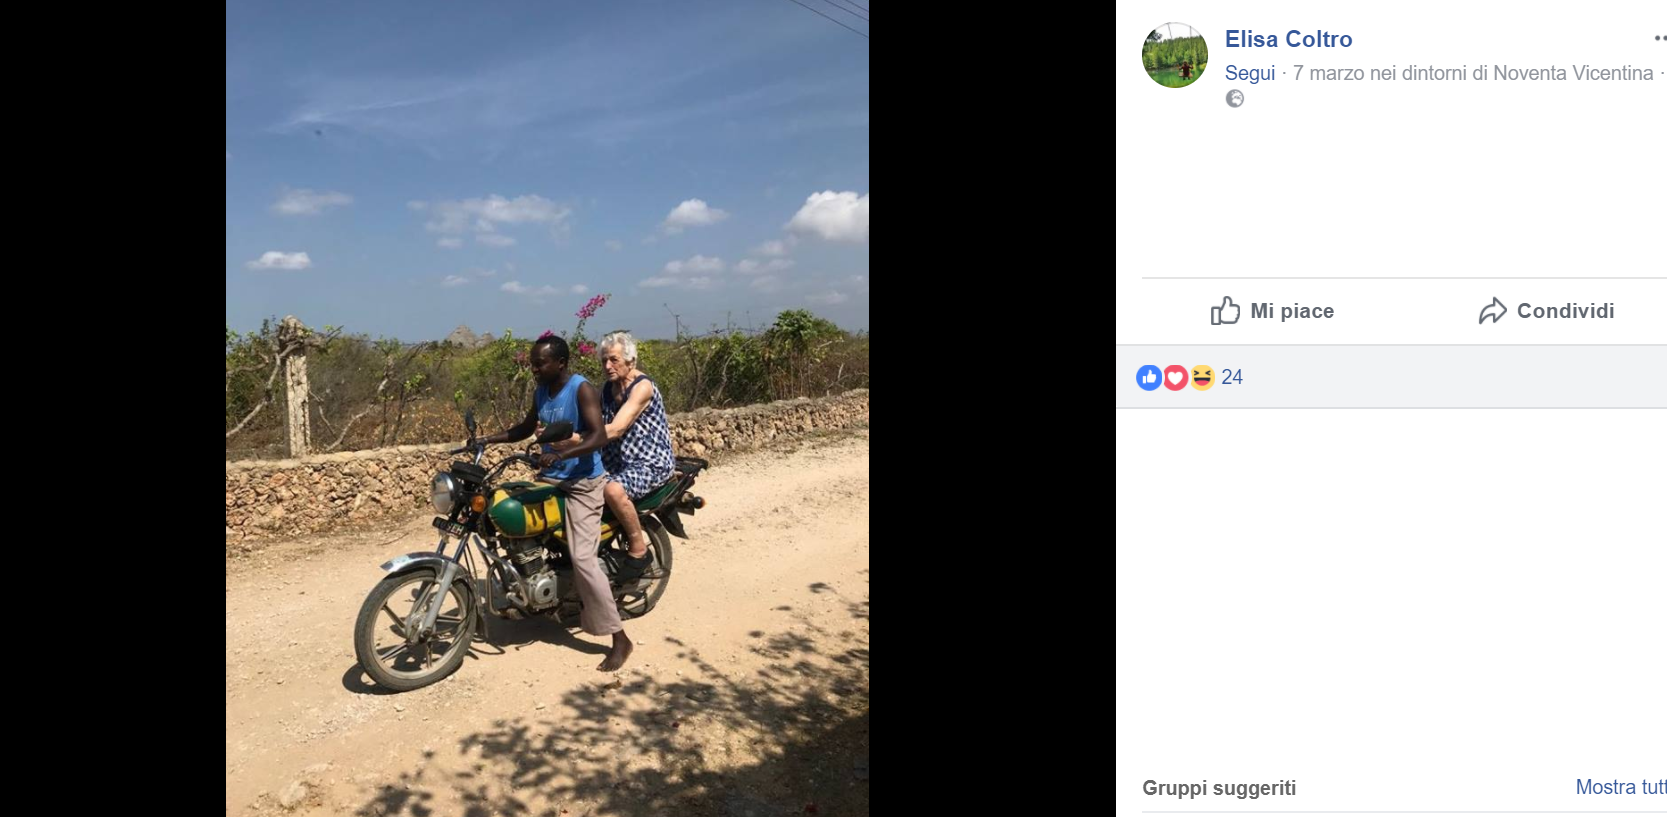Show who reacted via the 24 count
Image resolution: width=1667 pixels, height=817 pixels.
click(1232, 377)
